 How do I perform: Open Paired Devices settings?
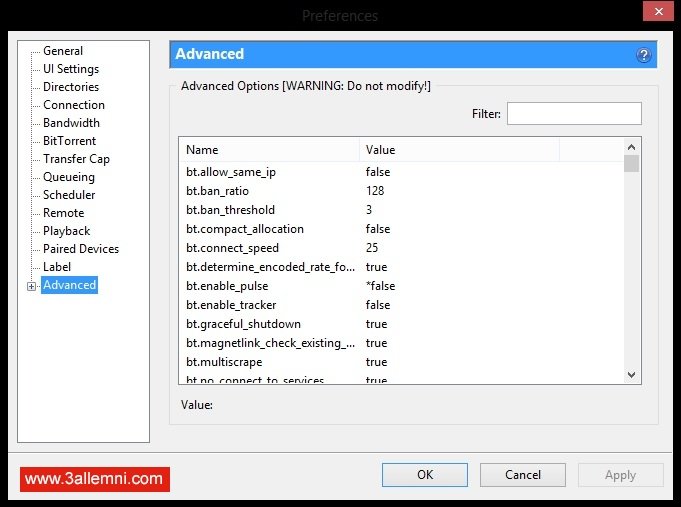click(x=81, y=249)
